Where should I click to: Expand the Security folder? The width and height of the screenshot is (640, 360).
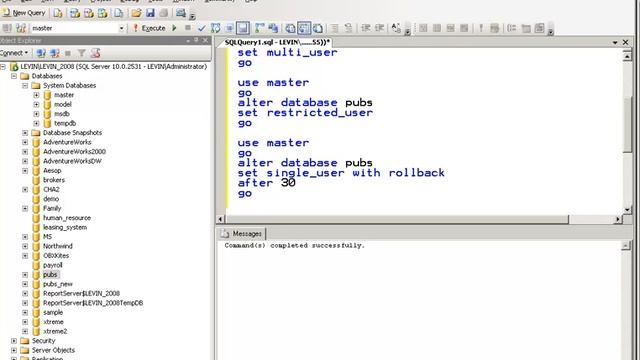click(x=14, y=341)
